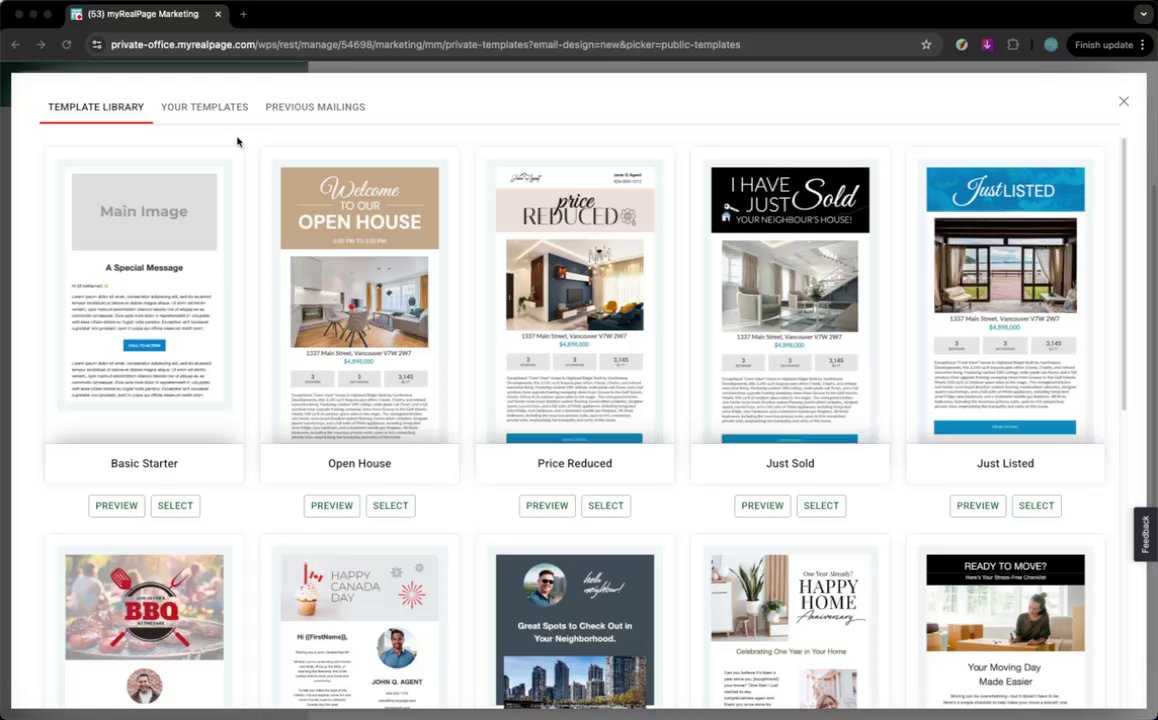Close the template library dialog
Viewport: 1158px width, 720px height.
[1123, 101]
